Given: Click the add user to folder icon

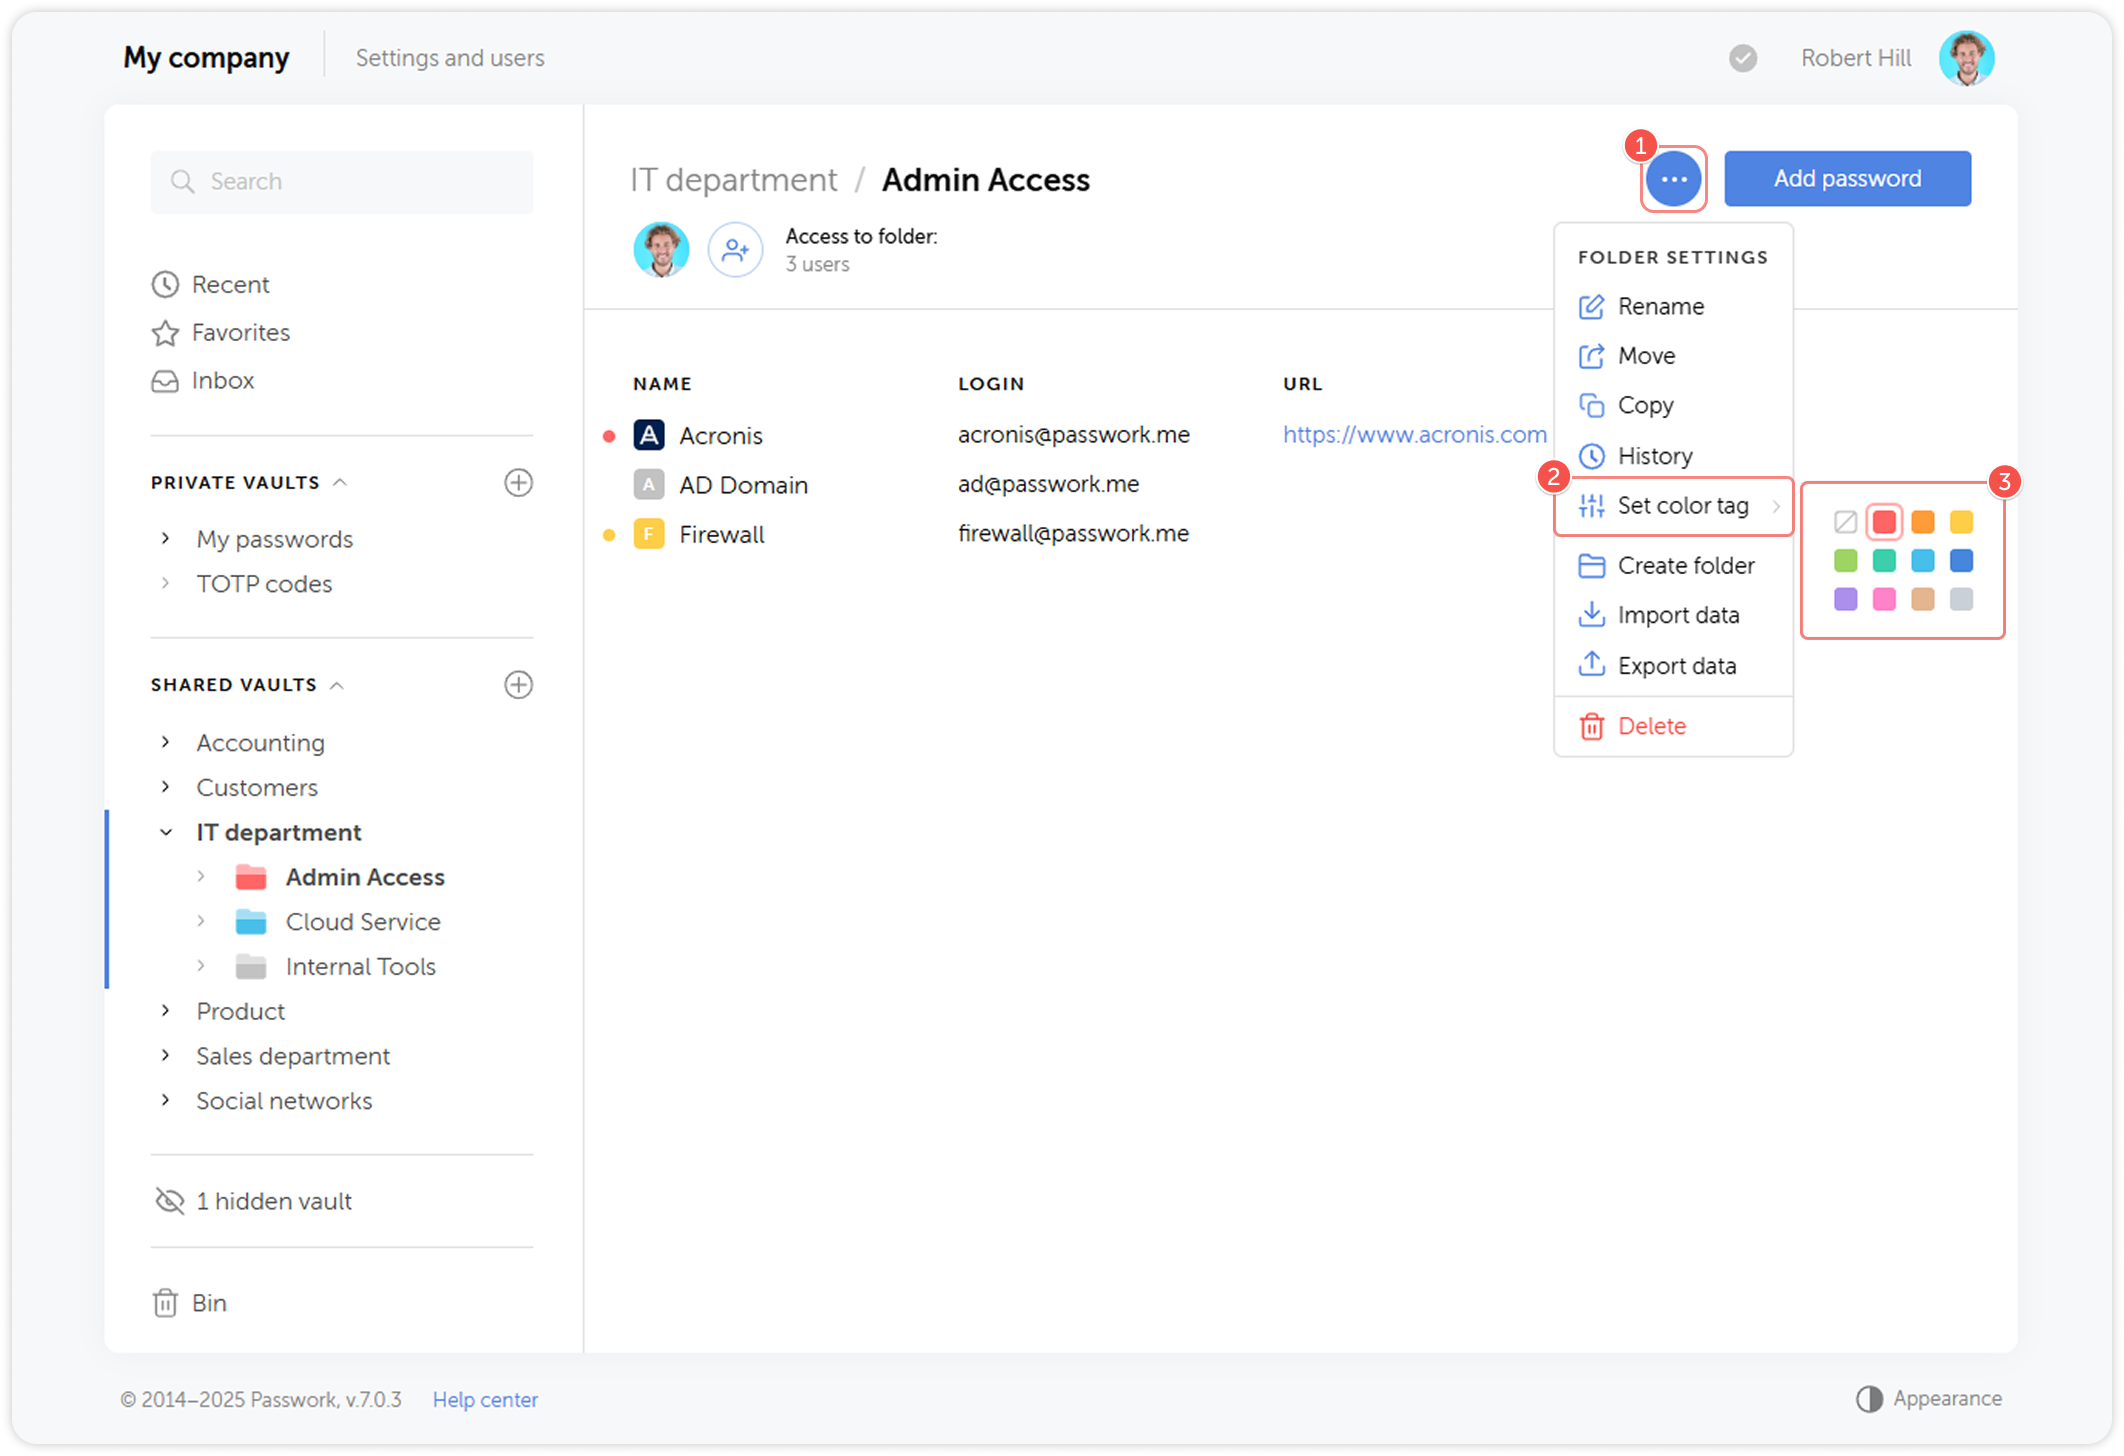Looking at the screenshot, I should 735,250.
